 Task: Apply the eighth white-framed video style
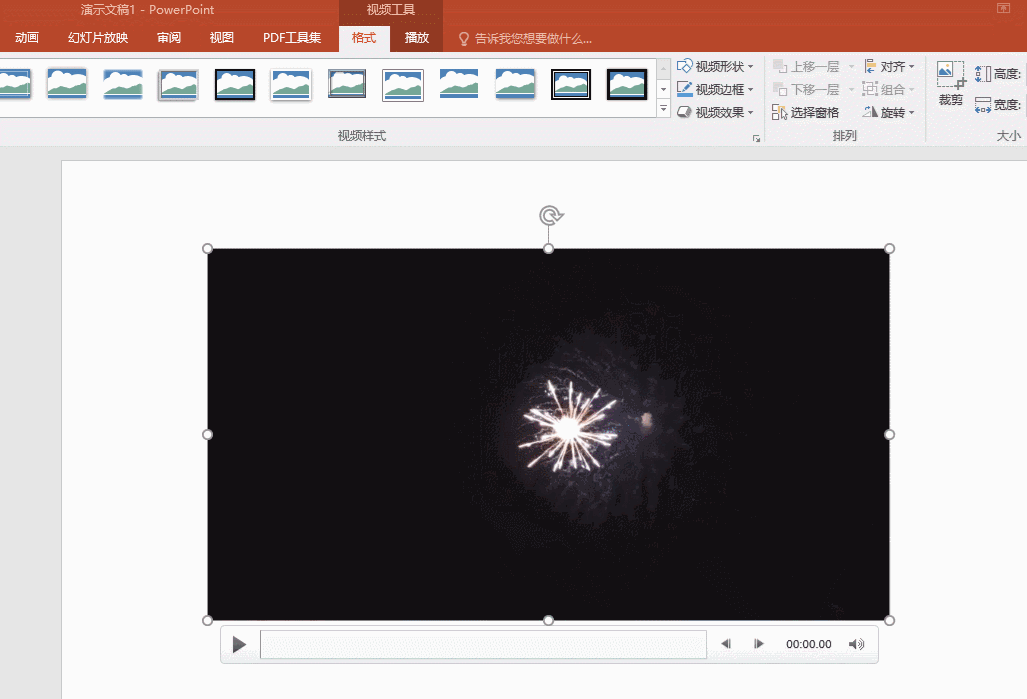pos(403,85)
